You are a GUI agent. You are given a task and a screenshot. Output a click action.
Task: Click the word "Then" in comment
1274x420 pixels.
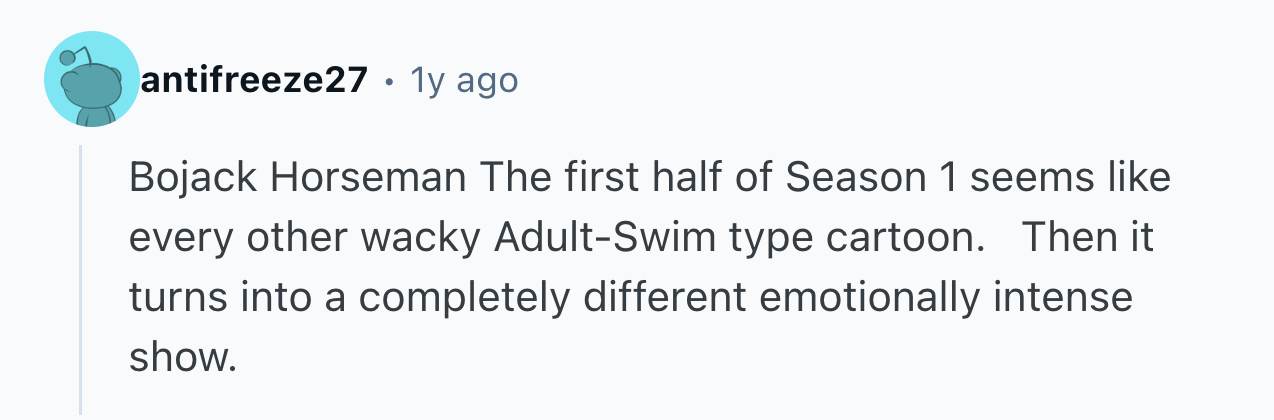tap(1062, 239)
